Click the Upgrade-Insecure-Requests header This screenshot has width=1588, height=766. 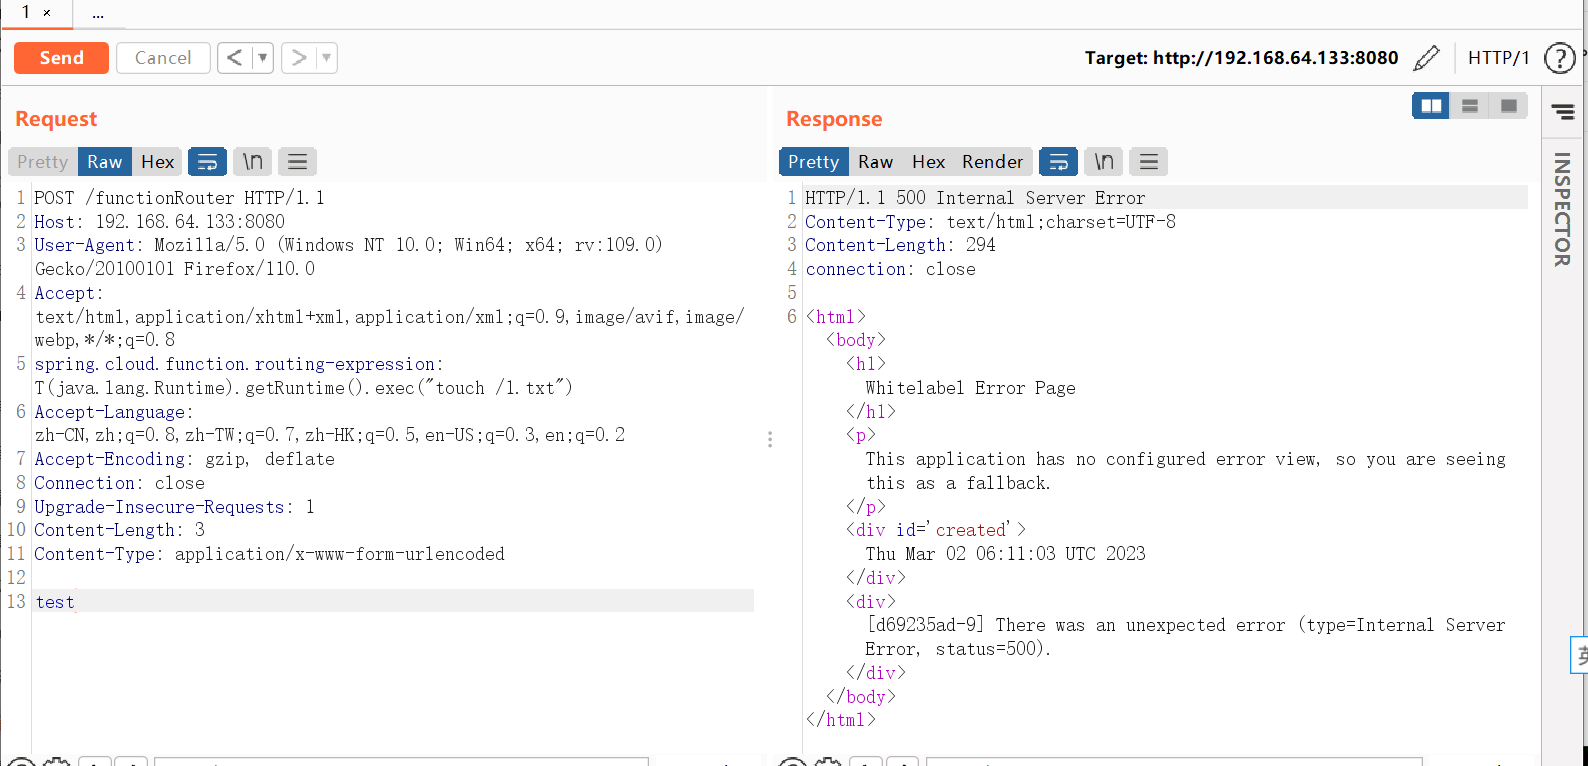pyautogui.click(x=174, y=507)
